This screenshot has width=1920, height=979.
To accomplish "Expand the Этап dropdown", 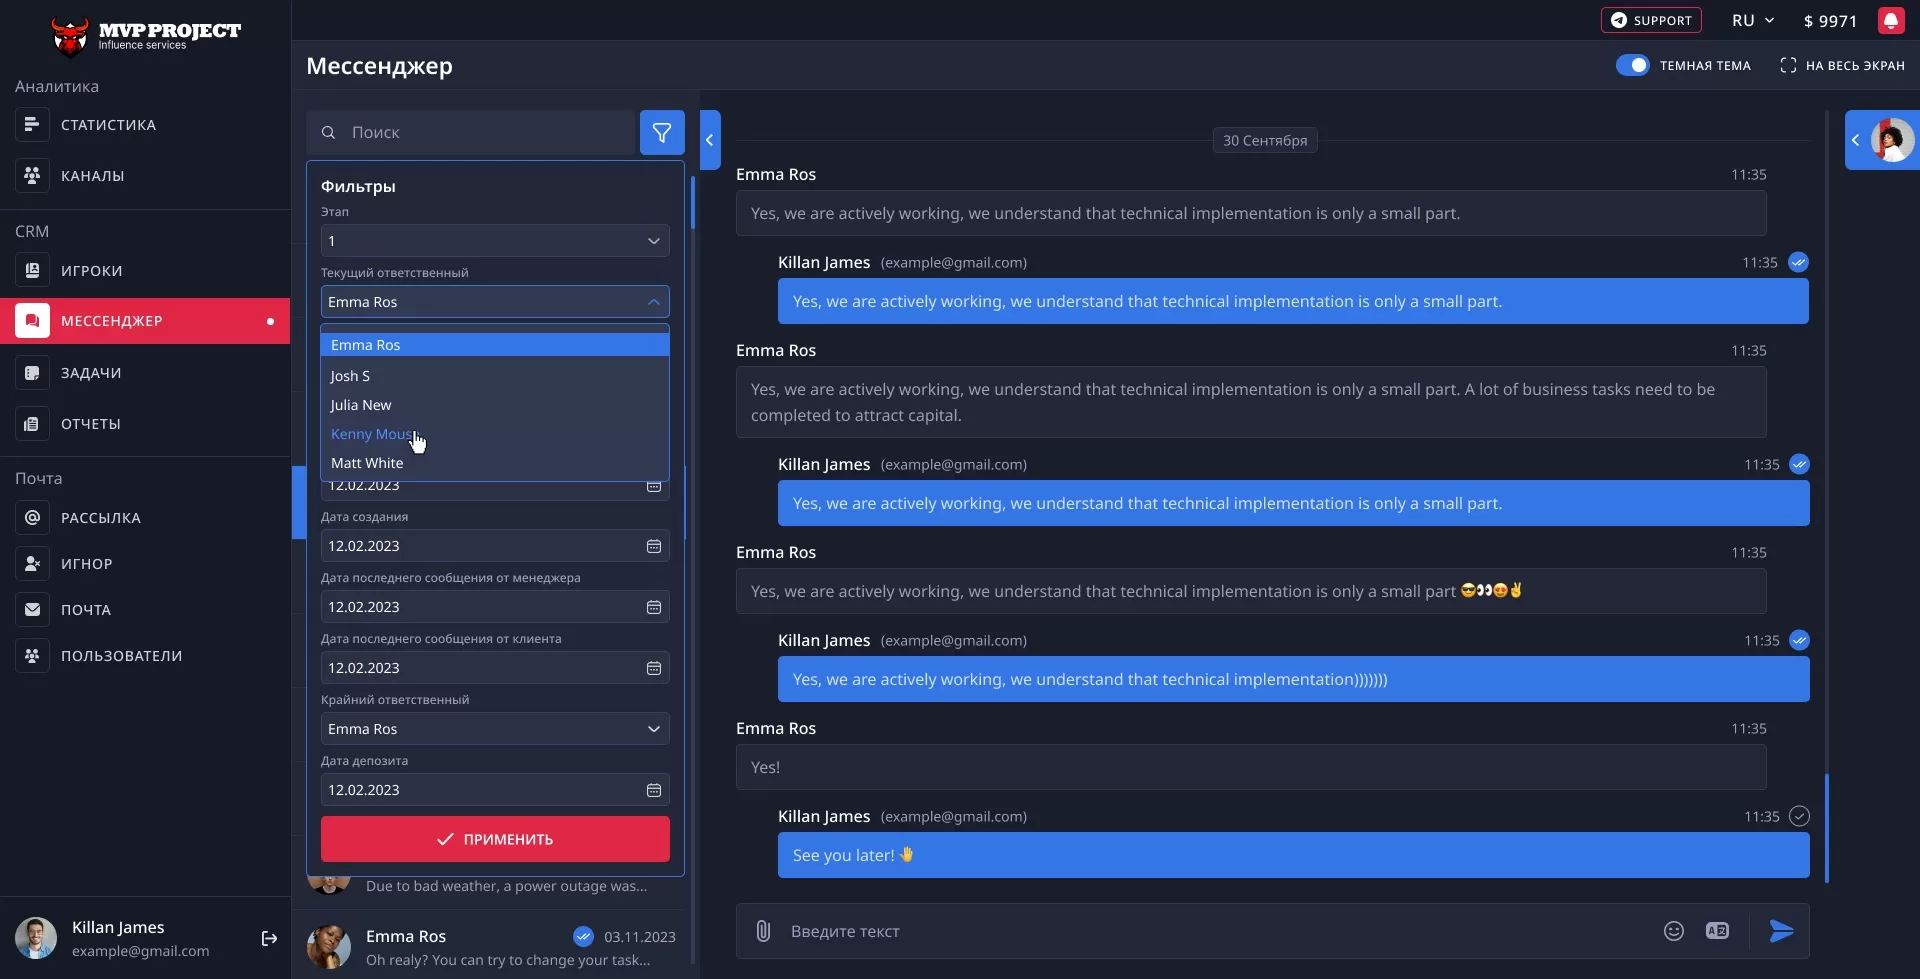I will tap(495, 241).
